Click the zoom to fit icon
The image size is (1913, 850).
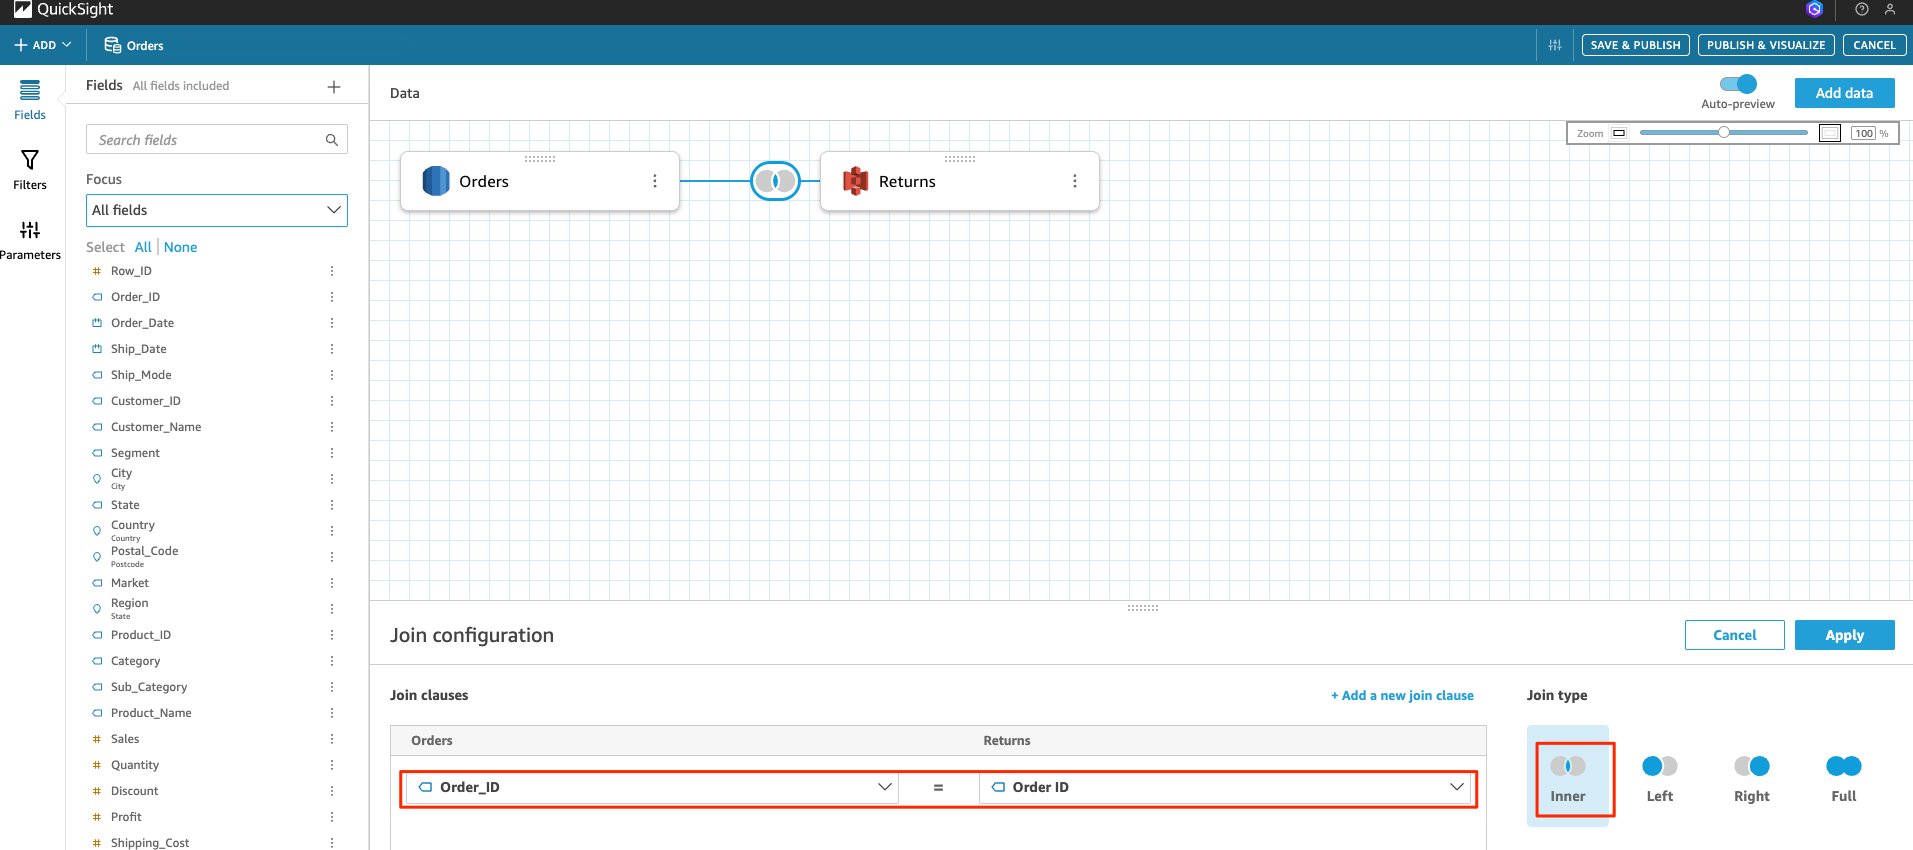click(x=1830, y=133)
